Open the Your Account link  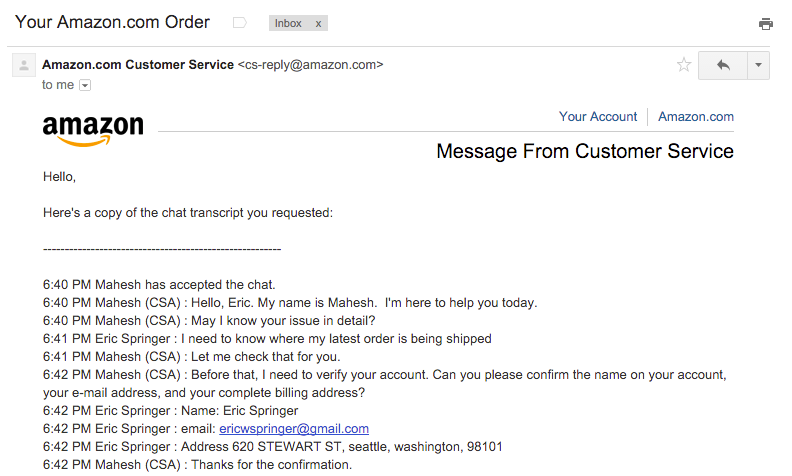point(598,117)
